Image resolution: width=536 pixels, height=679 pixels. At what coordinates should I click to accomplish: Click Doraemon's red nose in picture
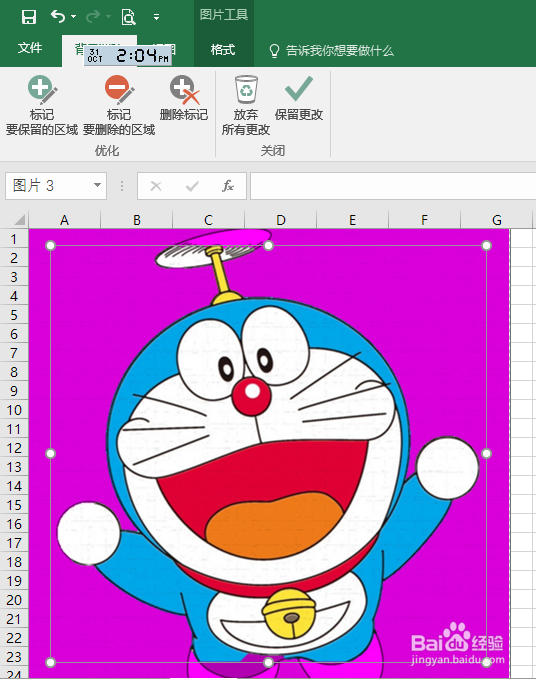pos(251,397)
